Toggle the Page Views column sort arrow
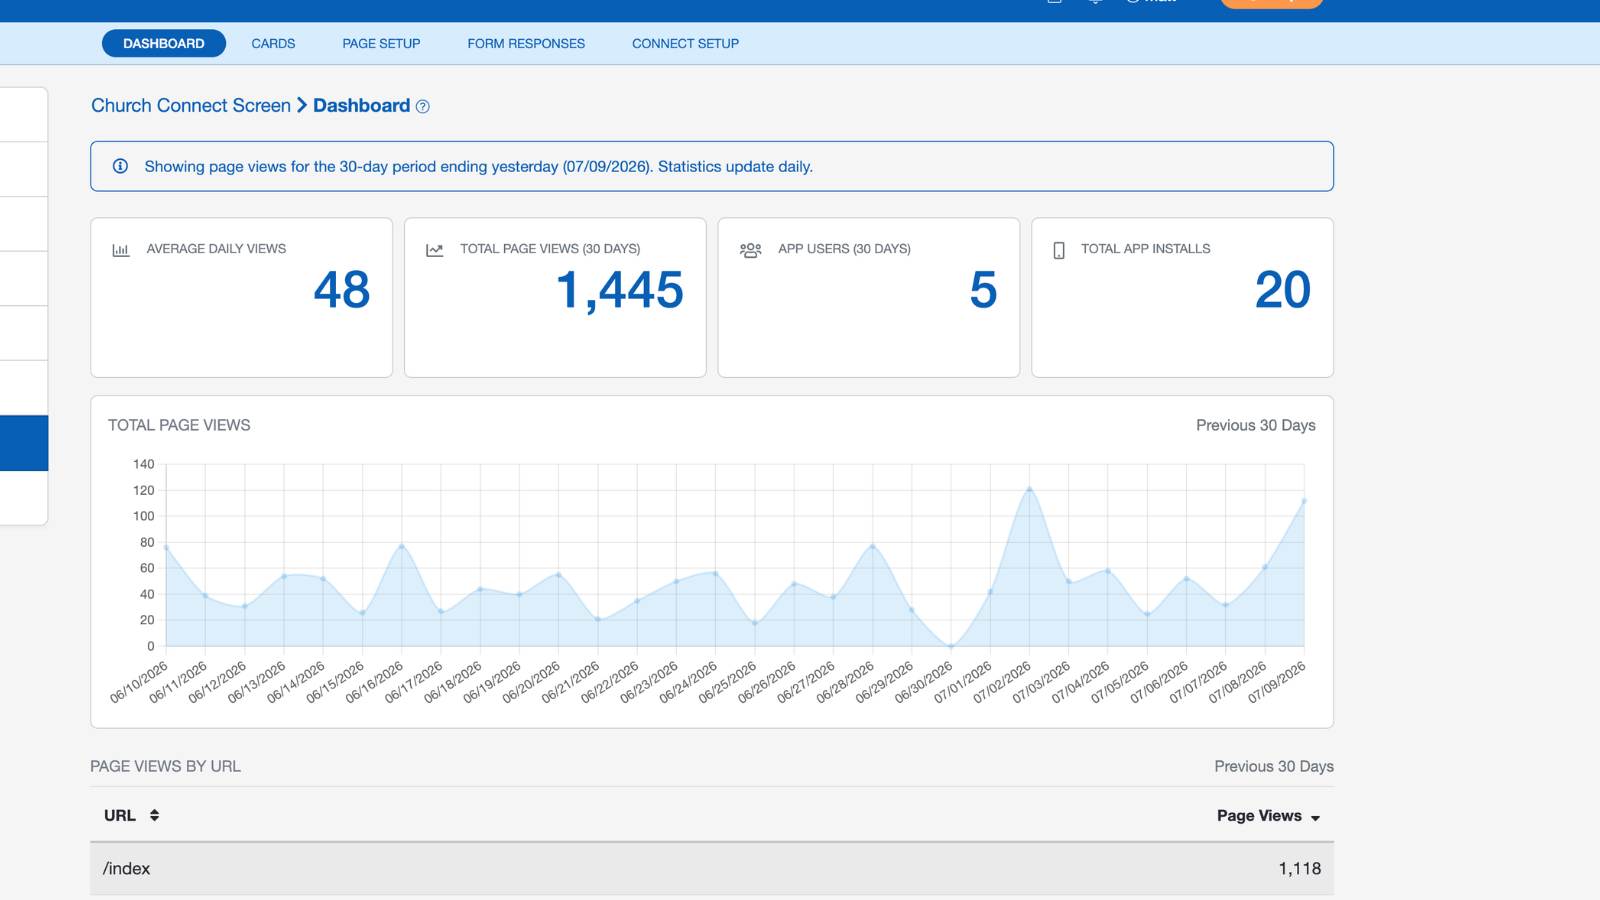Screen dimensions: 1600x900 (1315, 818)
